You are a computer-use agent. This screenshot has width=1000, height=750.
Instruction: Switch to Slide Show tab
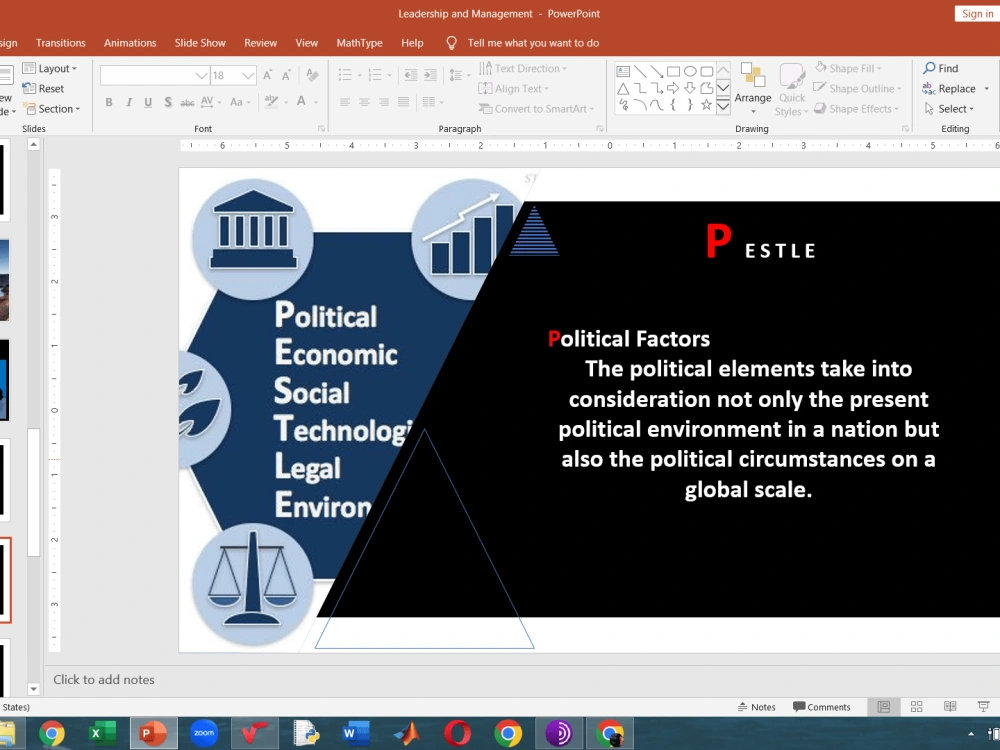point(200,43)
